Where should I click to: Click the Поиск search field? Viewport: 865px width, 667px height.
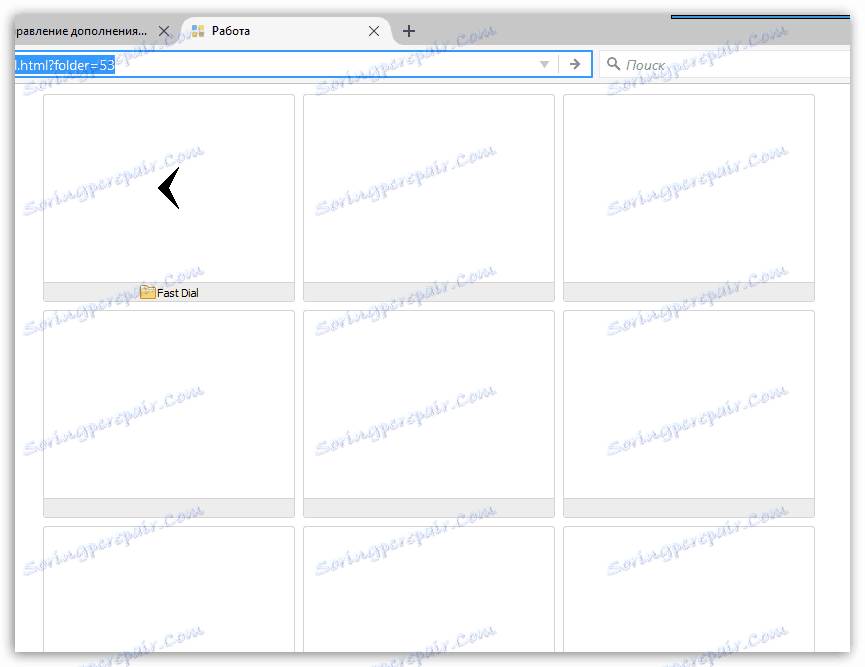[x=725, y=65]
